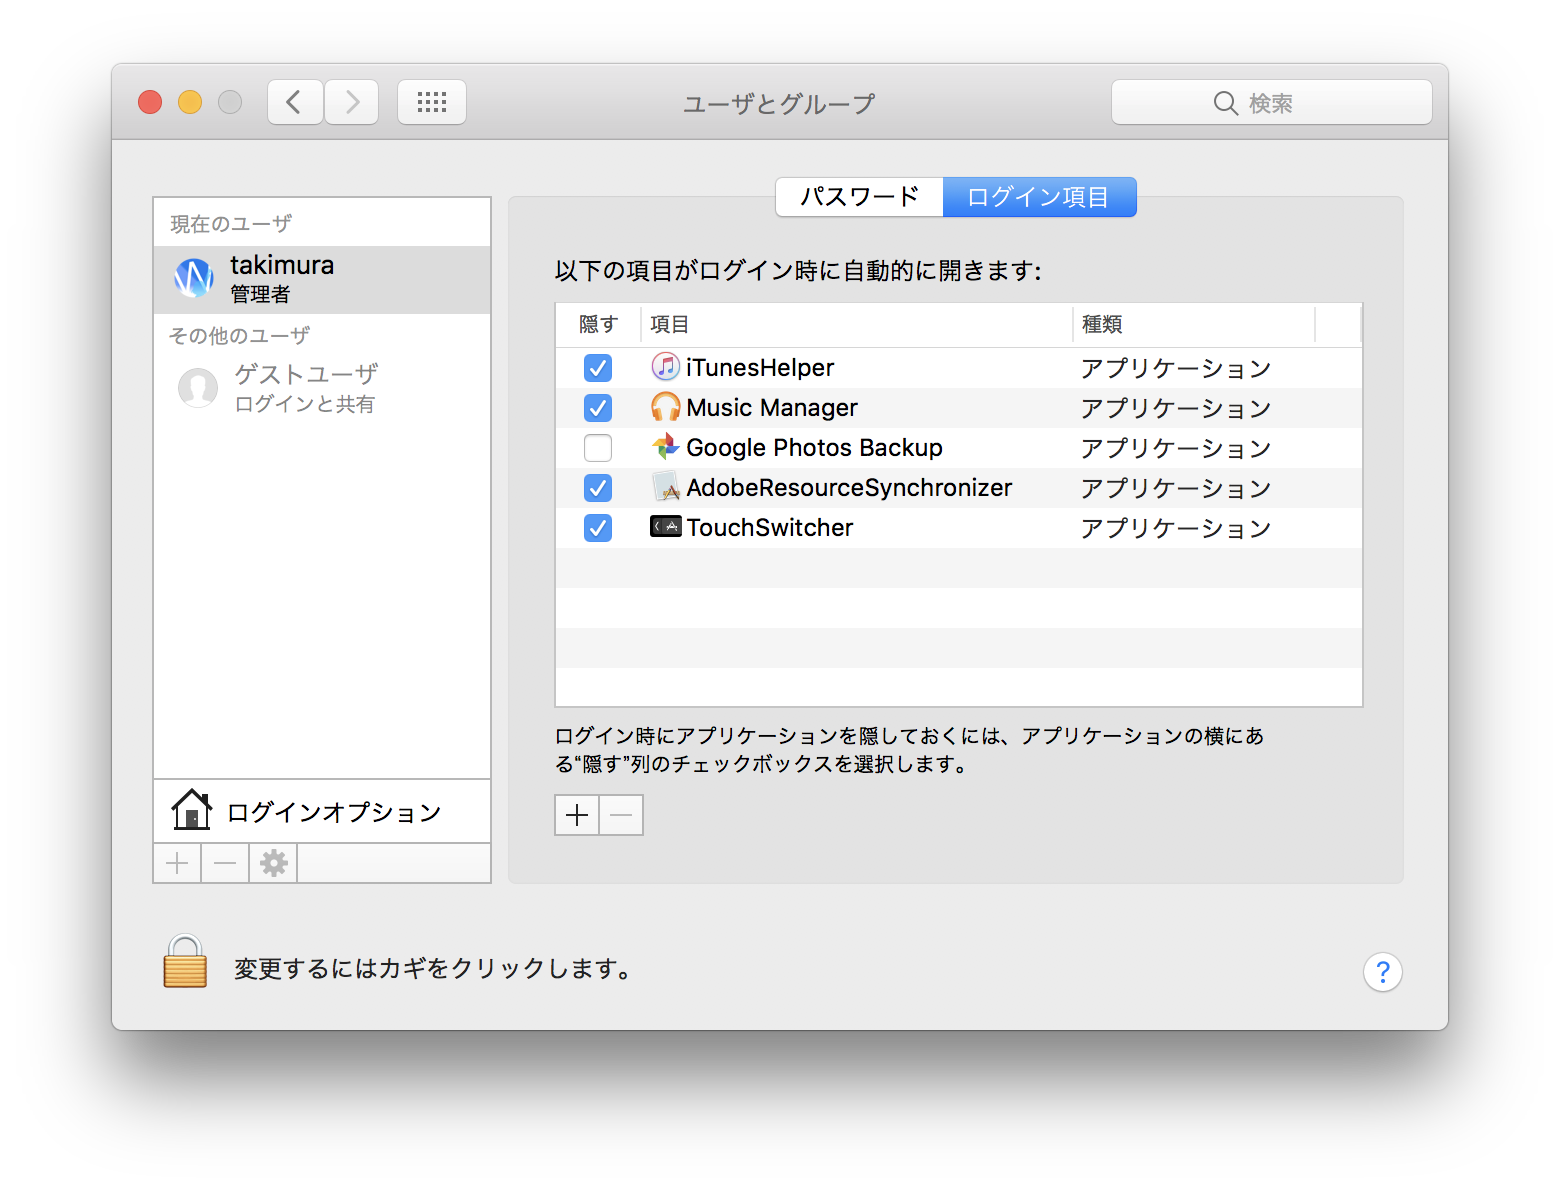Image resolution: width=1560 pixels, height=1190 pixels.
Task: Click the house icon for login options
Action: click(191, 810)
